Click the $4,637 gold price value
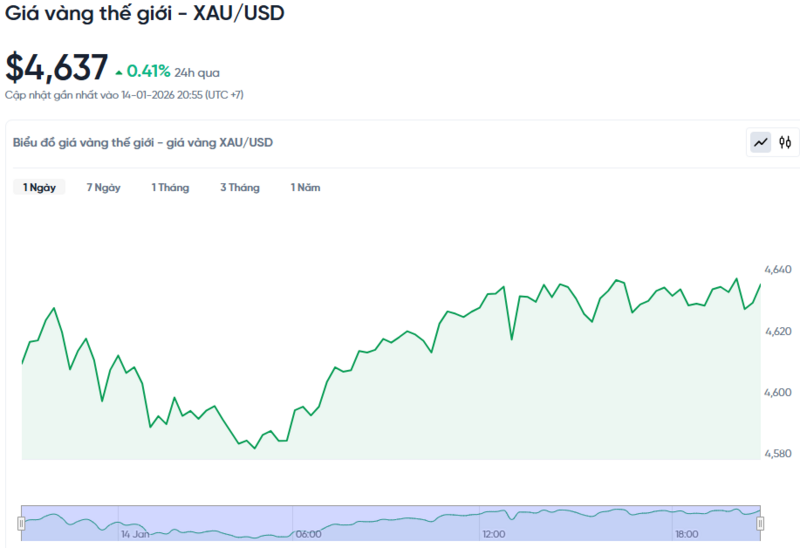Image resolution: width=800 pixels, height=548 pixels. 57,68
